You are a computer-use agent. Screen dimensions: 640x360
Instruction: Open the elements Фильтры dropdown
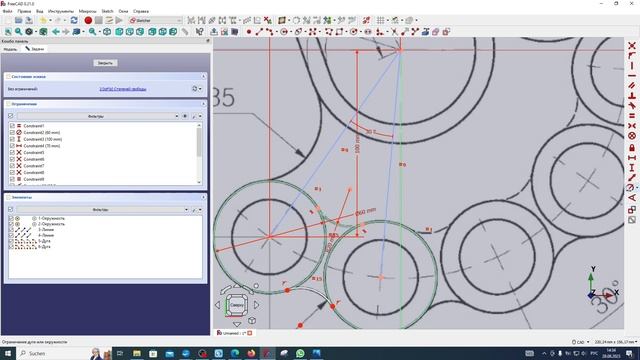[x=102, y=209]
